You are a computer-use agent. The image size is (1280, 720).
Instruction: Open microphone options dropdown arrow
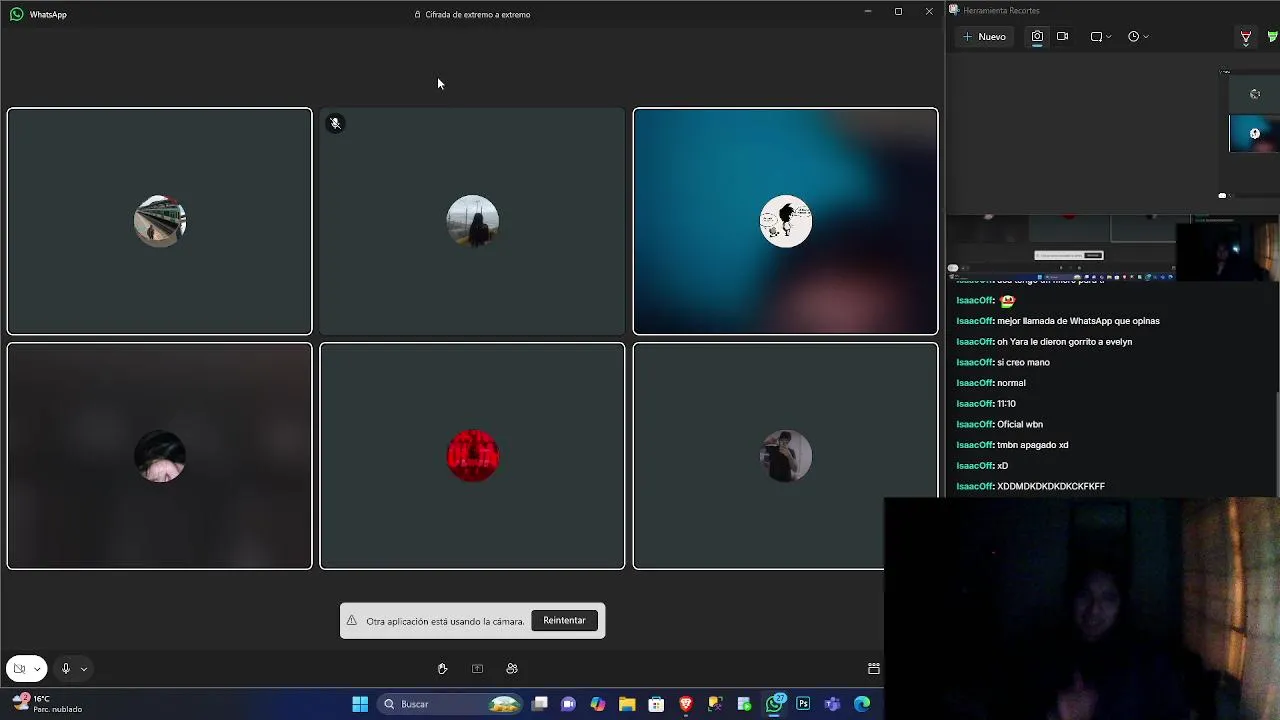pos(84,669)
